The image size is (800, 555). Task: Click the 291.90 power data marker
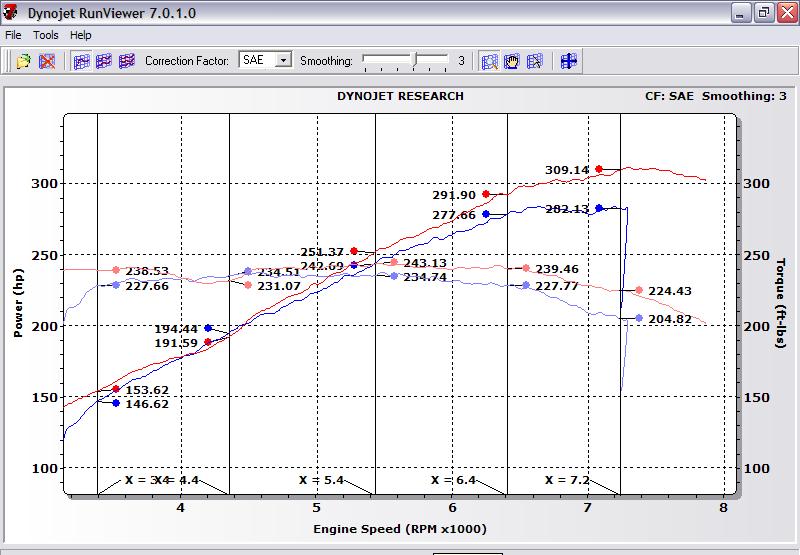pos(486,194)
